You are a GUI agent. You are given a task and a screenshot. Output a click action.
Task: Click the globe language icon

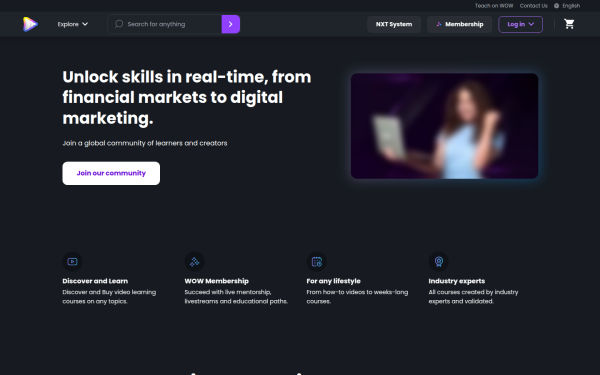tap(556, 6)
